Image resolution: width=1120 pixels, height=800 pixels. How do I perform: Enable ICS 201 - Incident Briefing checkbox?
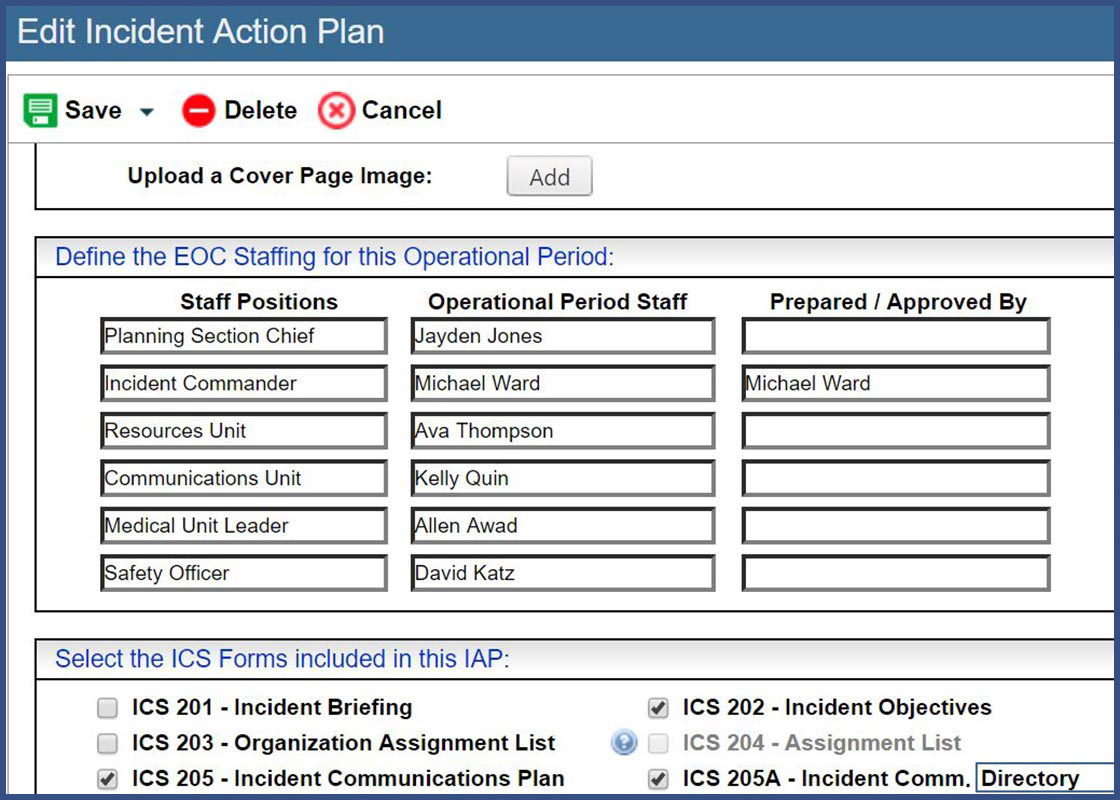coord(107,709)
